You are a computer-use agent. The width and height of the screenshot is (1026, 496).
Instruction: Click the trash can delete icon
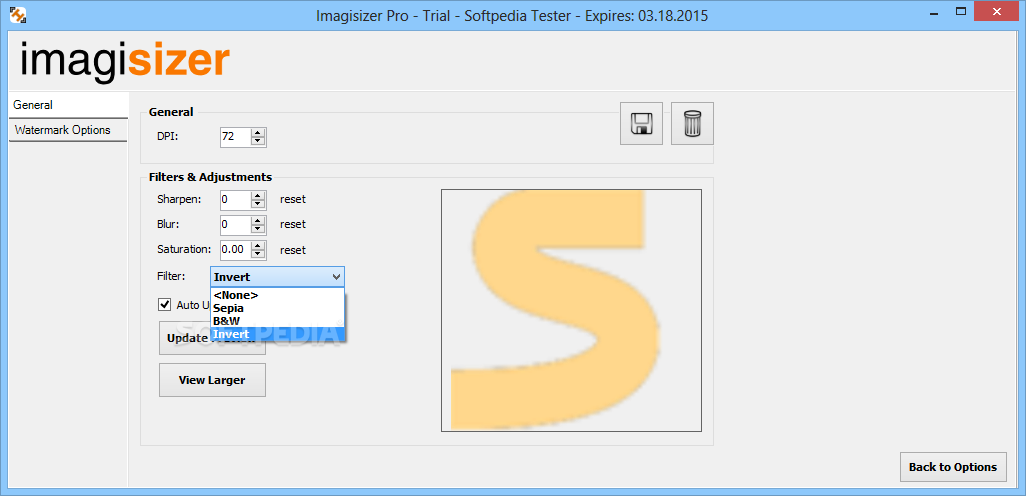click(x=692, y=123)
